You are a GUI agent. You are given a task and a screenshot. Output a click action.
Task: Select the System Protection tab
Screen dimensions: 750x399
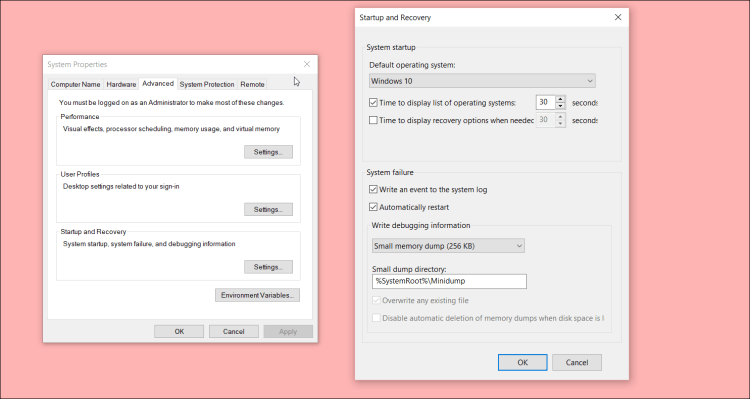pyautogui.click(x=207, y=84)
